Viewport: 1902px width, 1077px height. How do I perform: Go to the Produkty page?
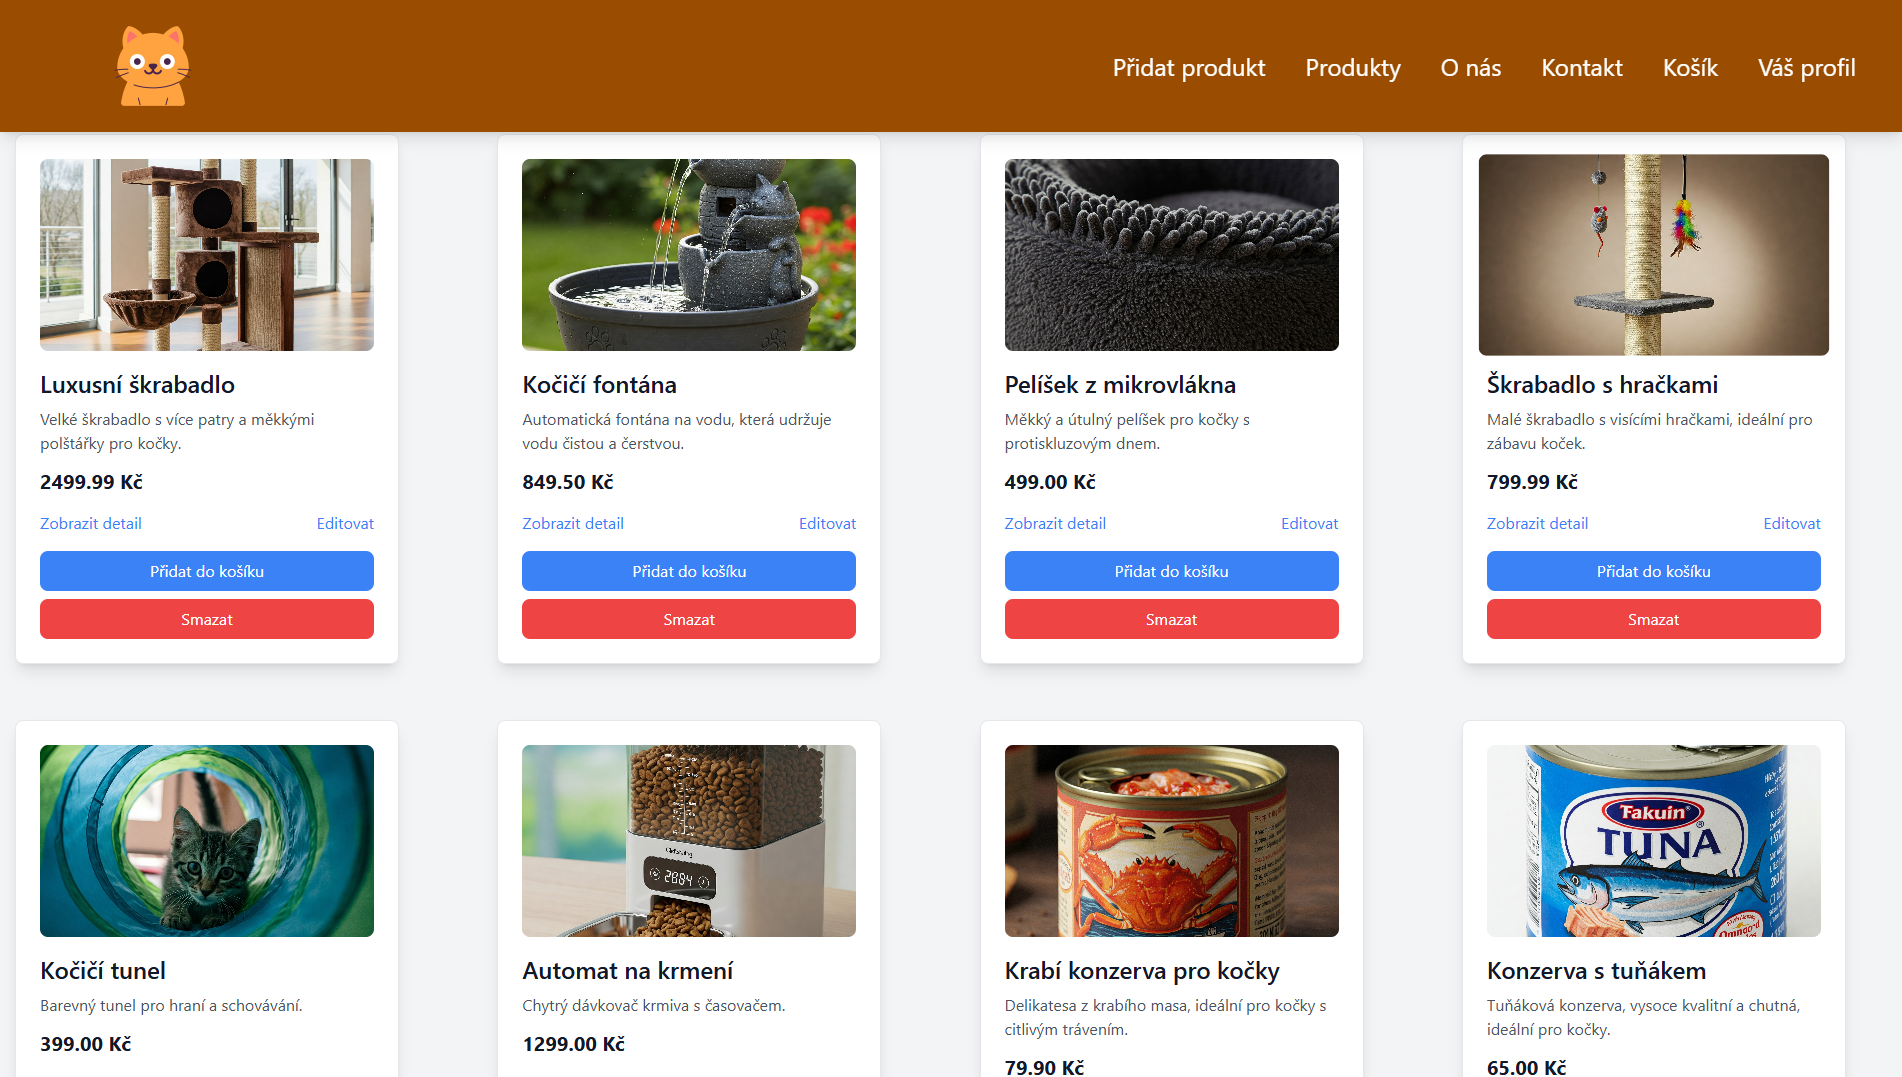tap(1352, 68)
